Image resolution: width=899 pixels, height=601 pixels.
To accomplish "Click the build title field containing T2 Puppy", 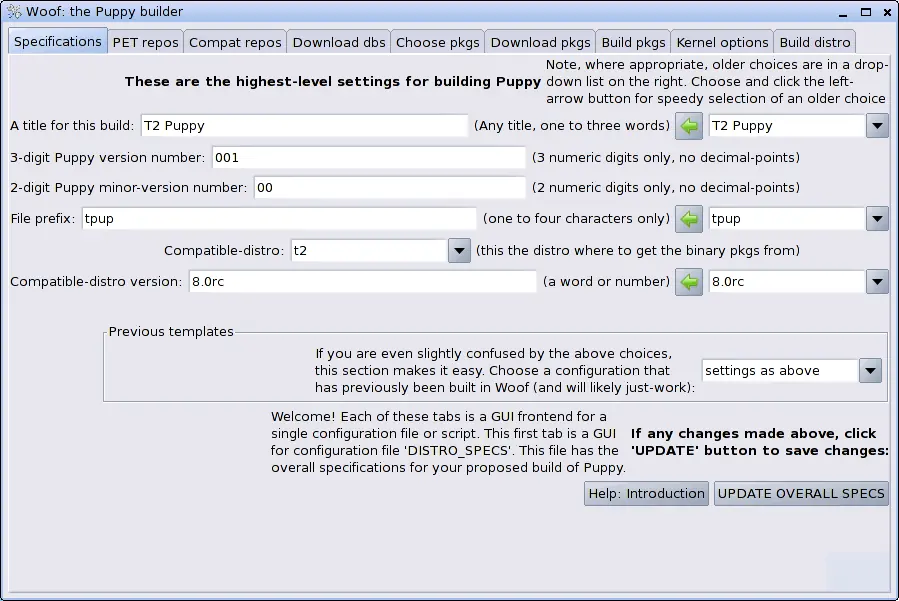I will coord(304,126).
